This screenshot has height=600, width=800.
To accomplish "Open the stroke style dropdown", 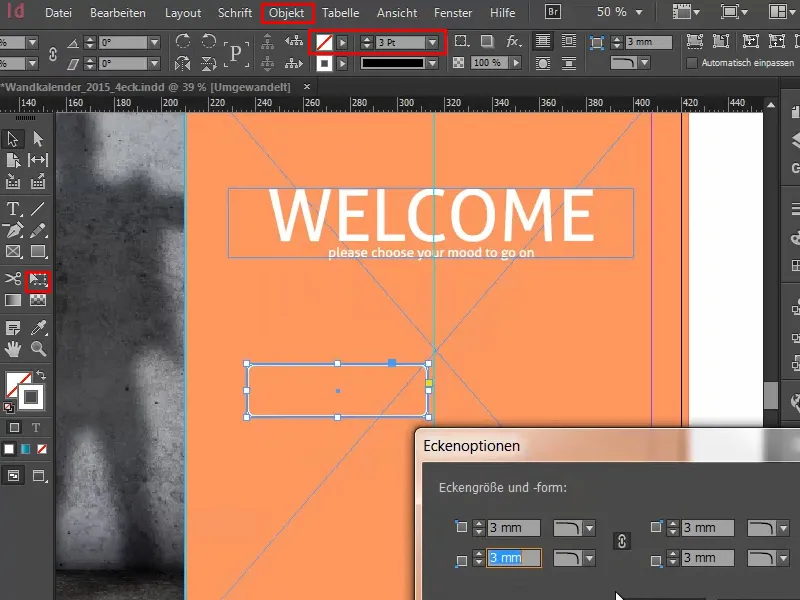I will point(433,63).
